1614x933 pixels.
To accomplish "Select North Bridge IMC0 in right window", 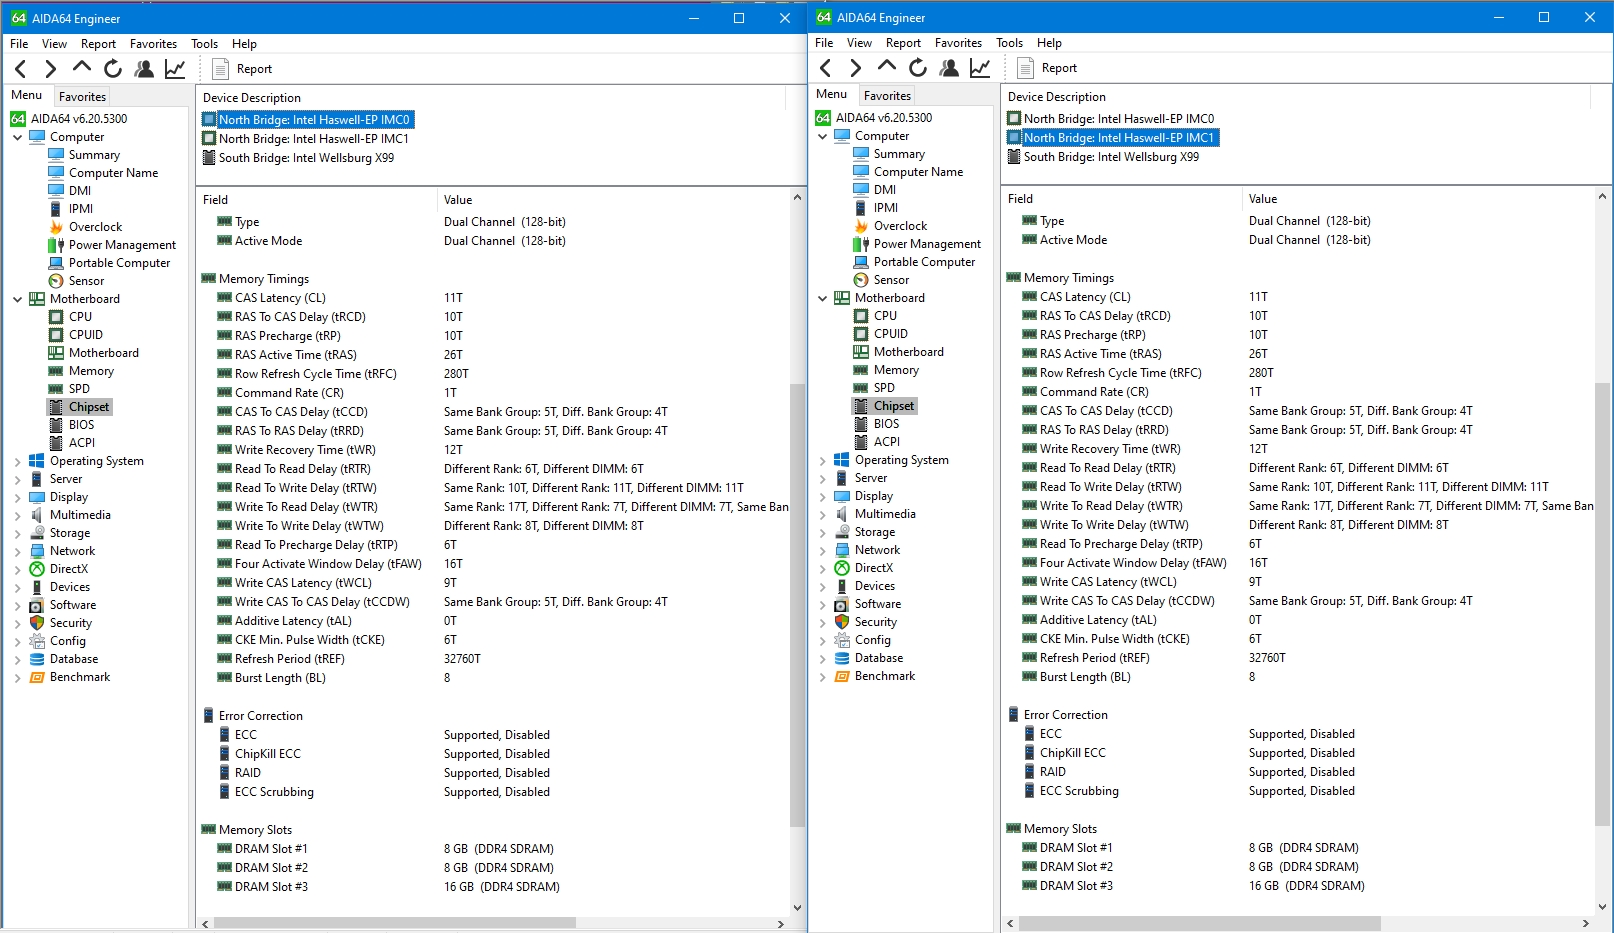I will pos(1118,119).
